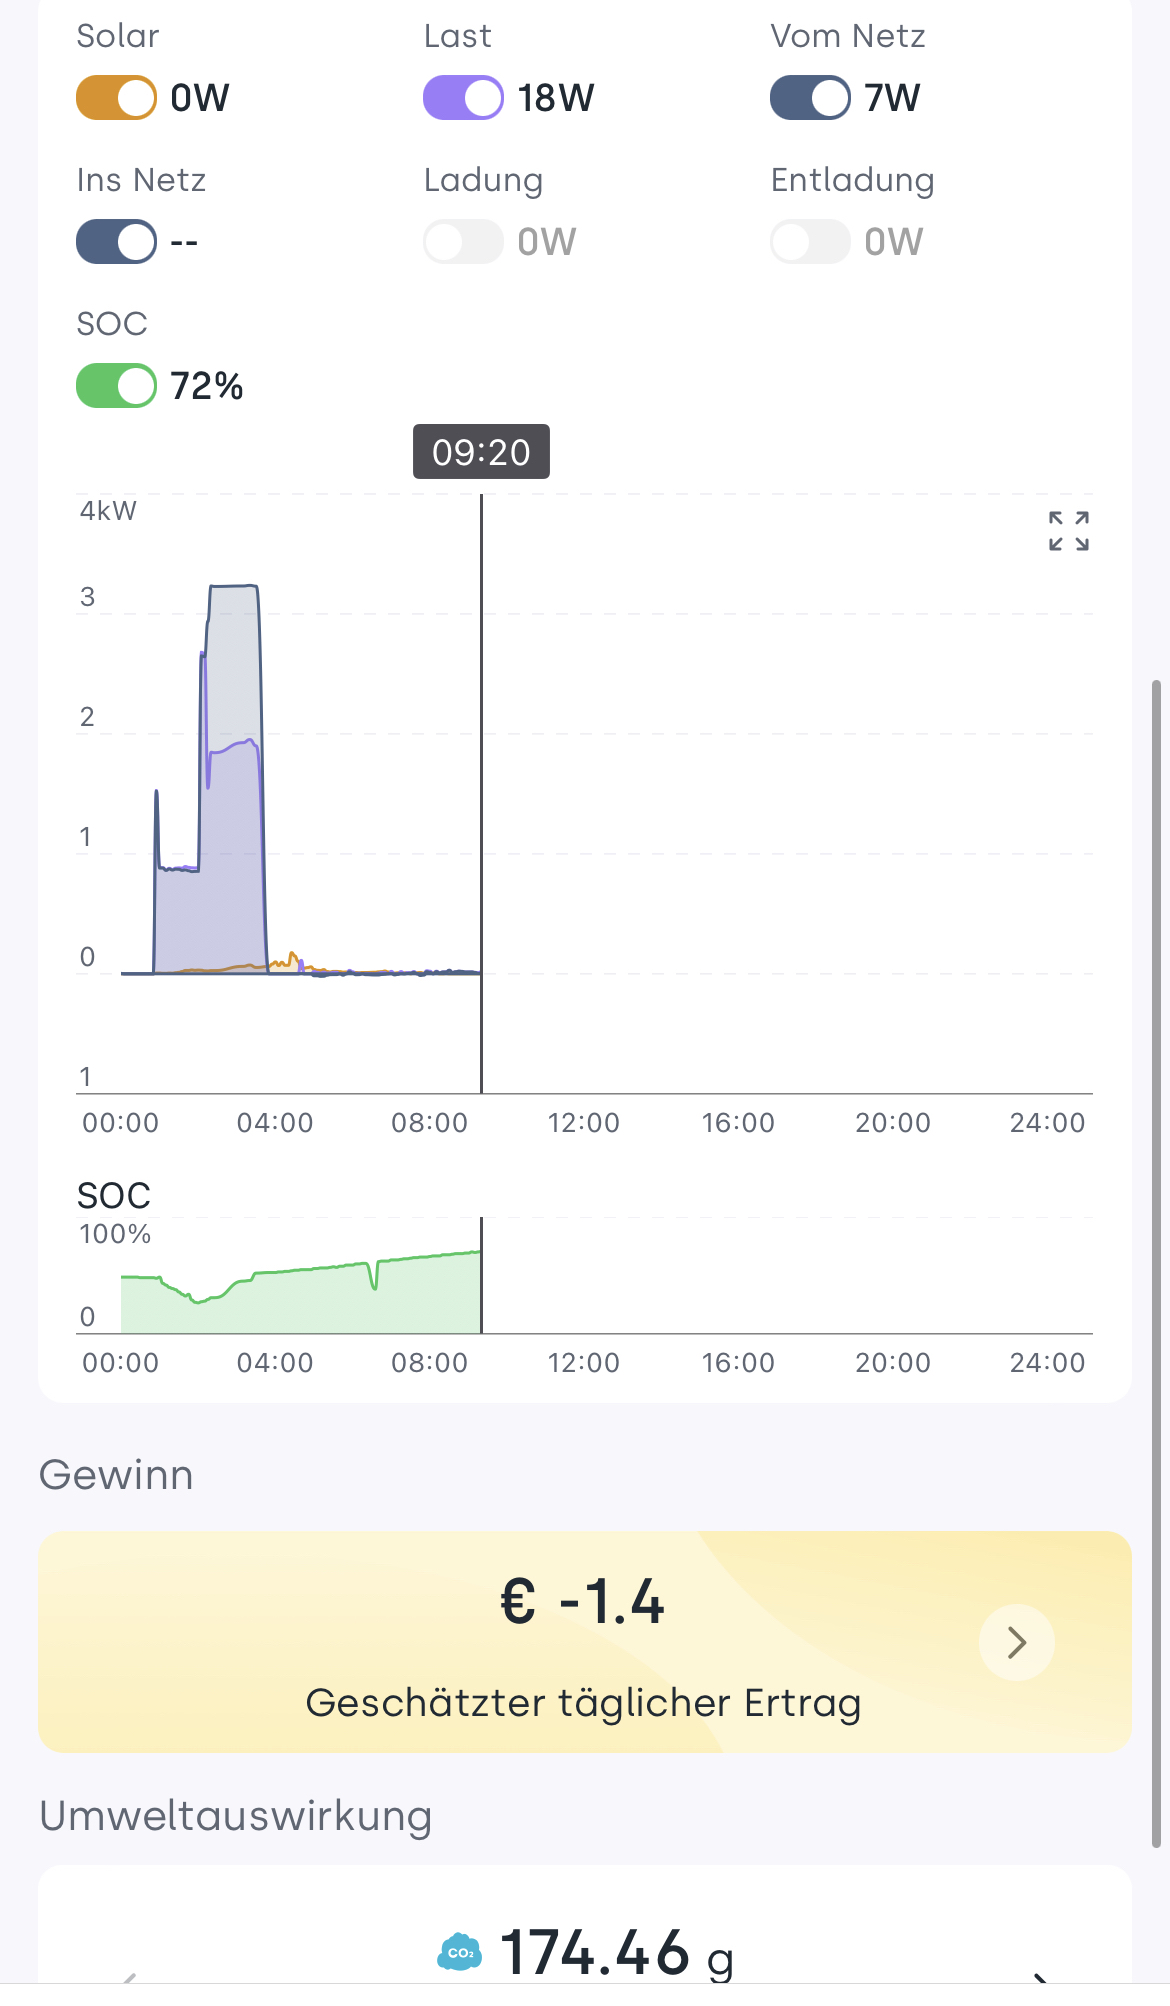Click the SOC chart green area
This screenshot has height=2006, width=1170.
300,1302
